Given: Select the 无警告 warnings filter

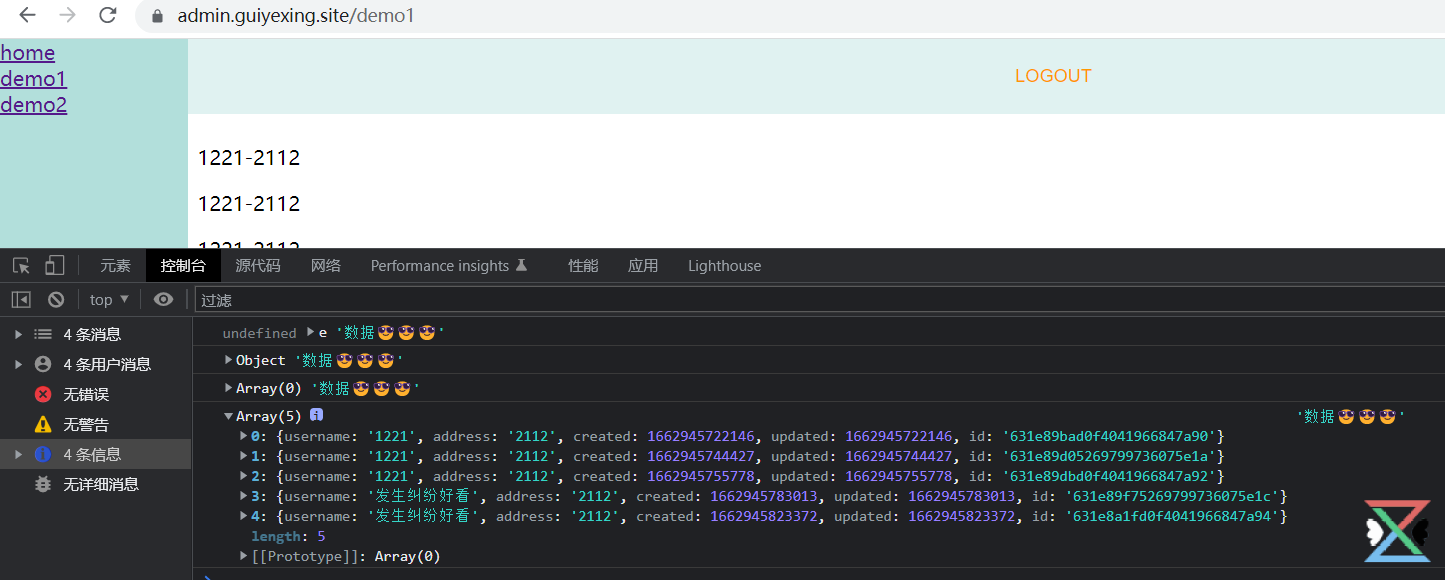Looking at the screenshot, I should click(x=86, y=424).
